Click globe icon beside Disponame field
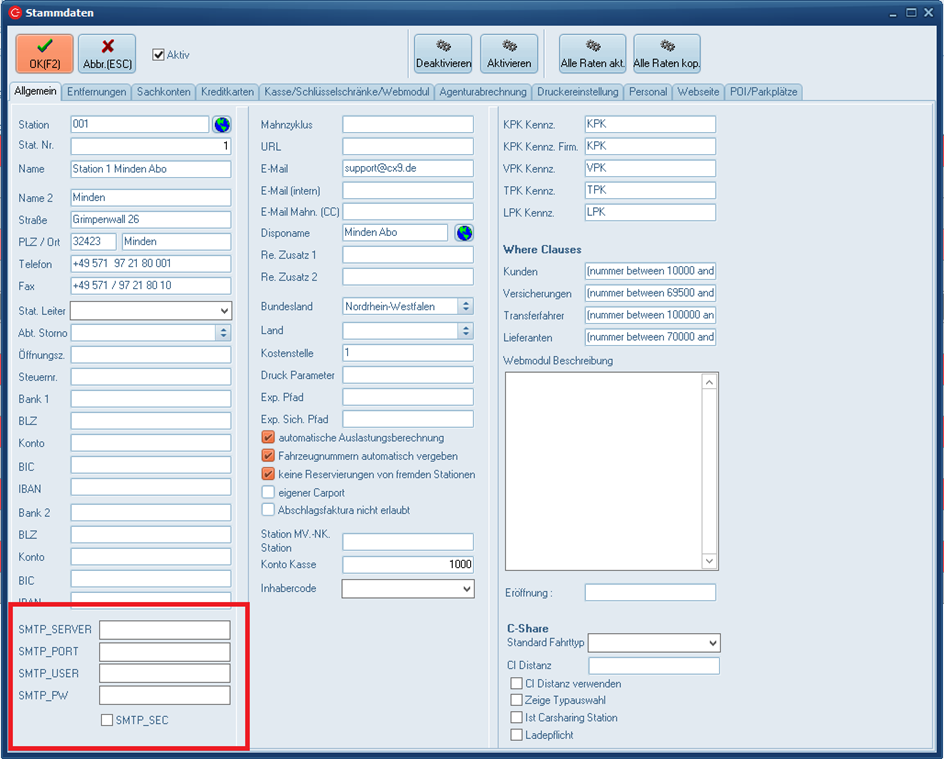The height and width of the screenshot is (759, 944). [x=464, y=232]
